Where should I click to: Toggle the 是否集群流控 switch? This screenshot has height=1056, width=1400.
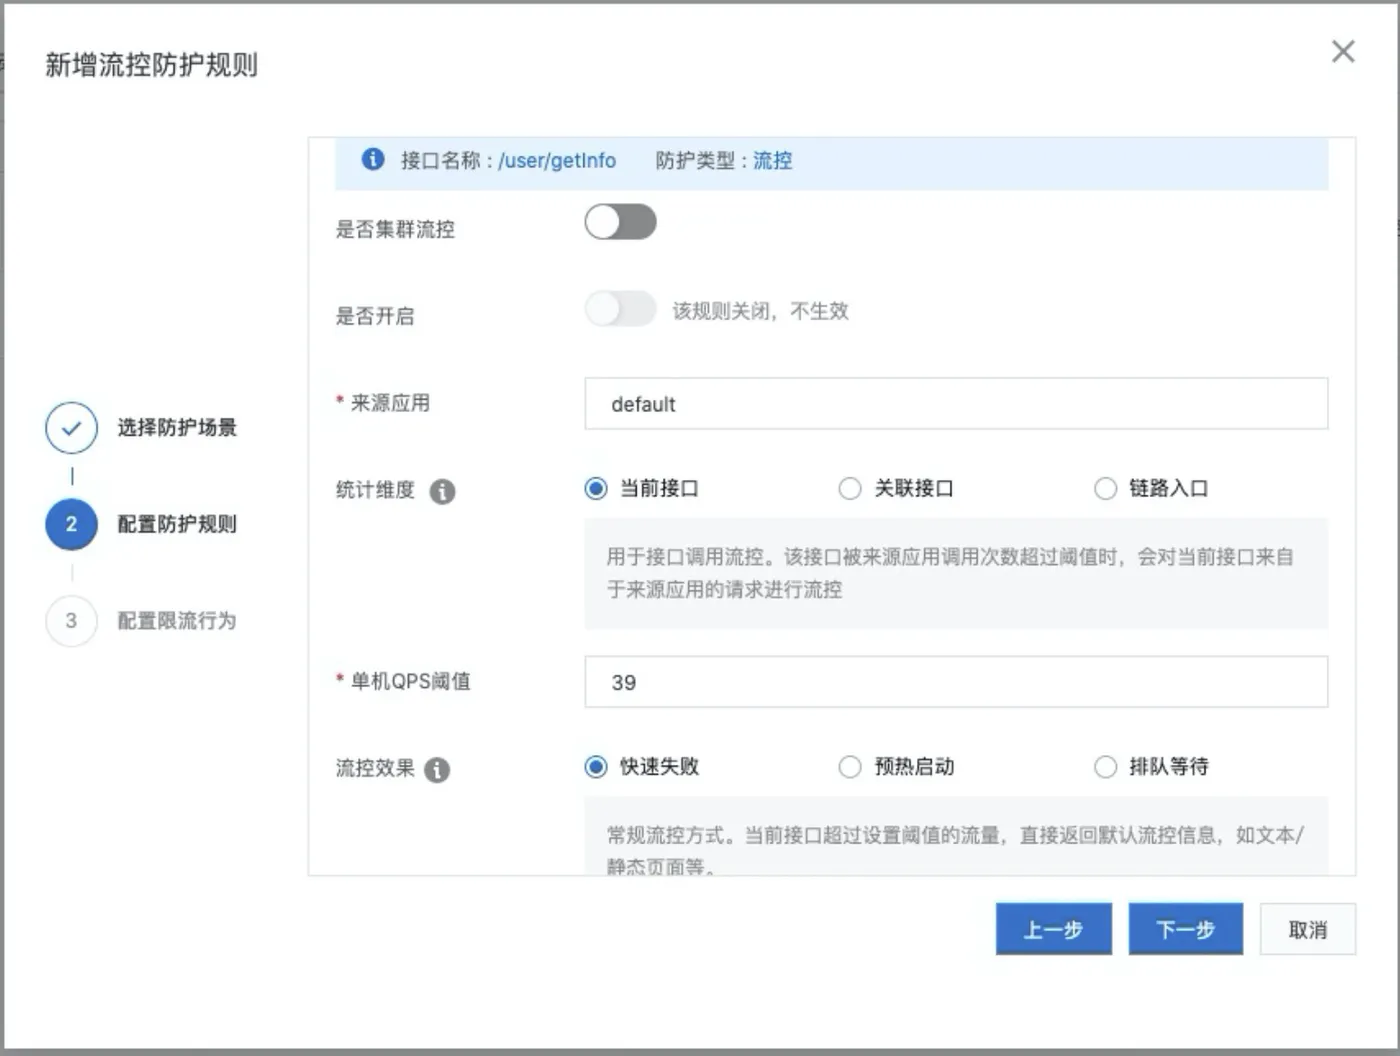point(620,222)
